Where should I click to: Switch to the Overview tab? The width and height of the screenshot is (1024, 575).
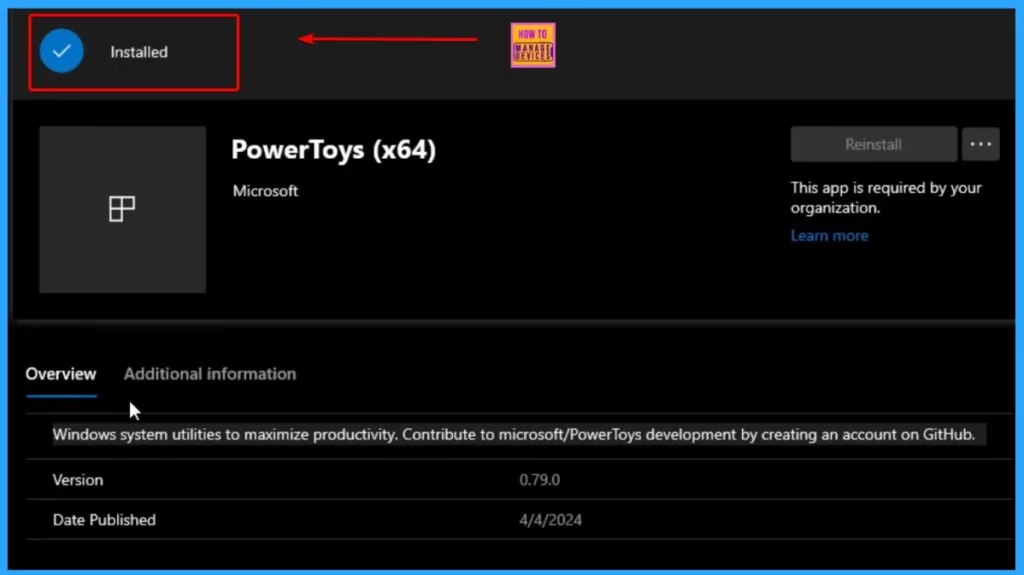tap(61, 374)
